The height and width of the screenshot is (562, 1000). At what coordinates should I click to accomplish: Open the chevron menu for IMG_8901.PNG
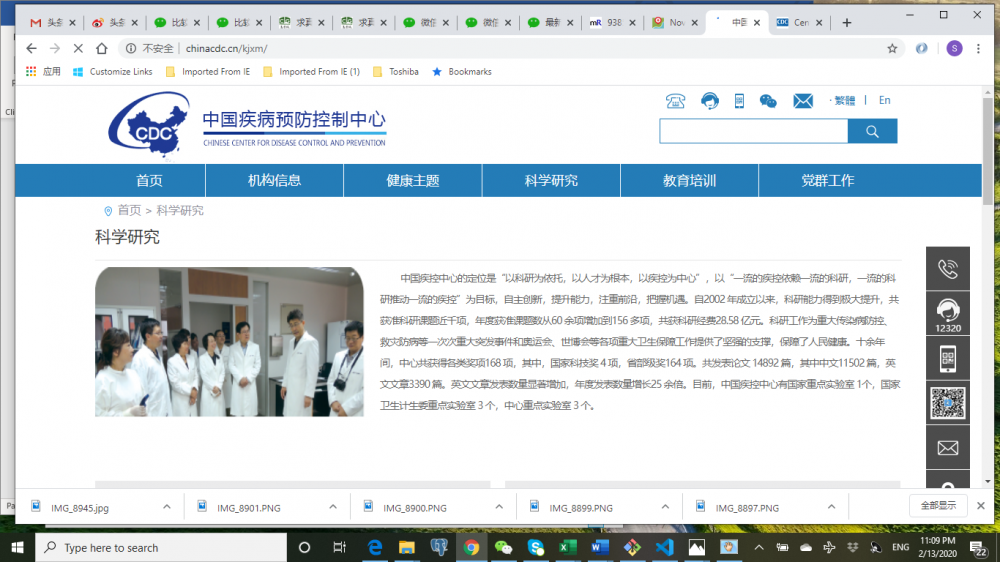[333, 508]
